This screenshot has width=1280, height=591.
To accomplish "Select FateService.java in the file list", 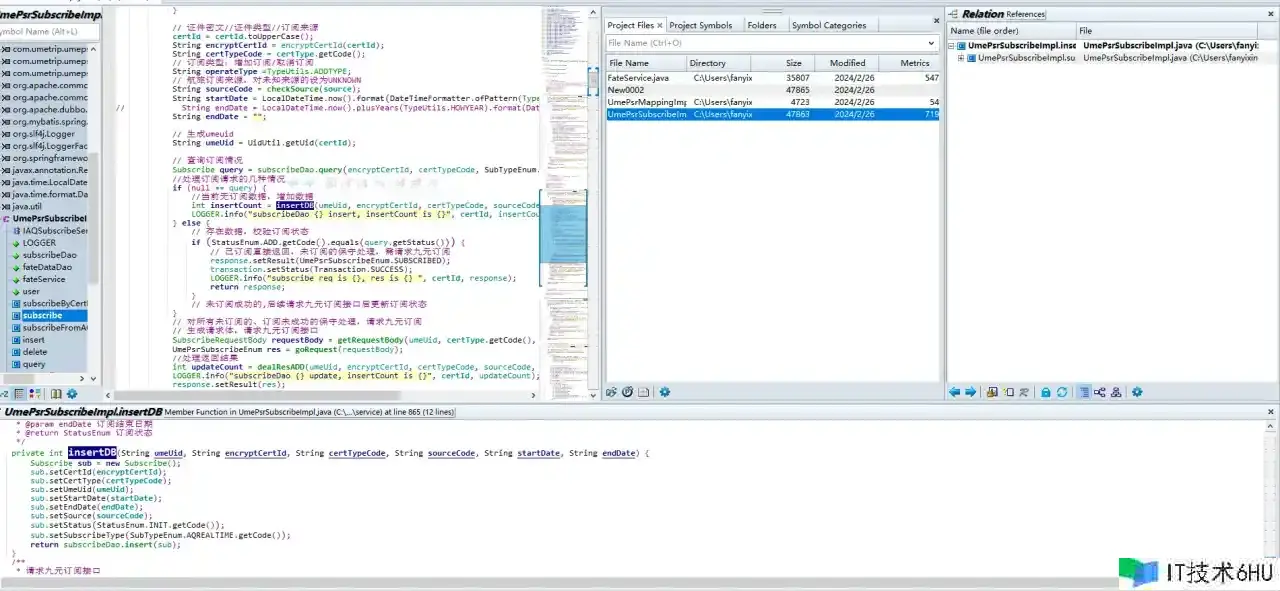I will pos(638,77).
